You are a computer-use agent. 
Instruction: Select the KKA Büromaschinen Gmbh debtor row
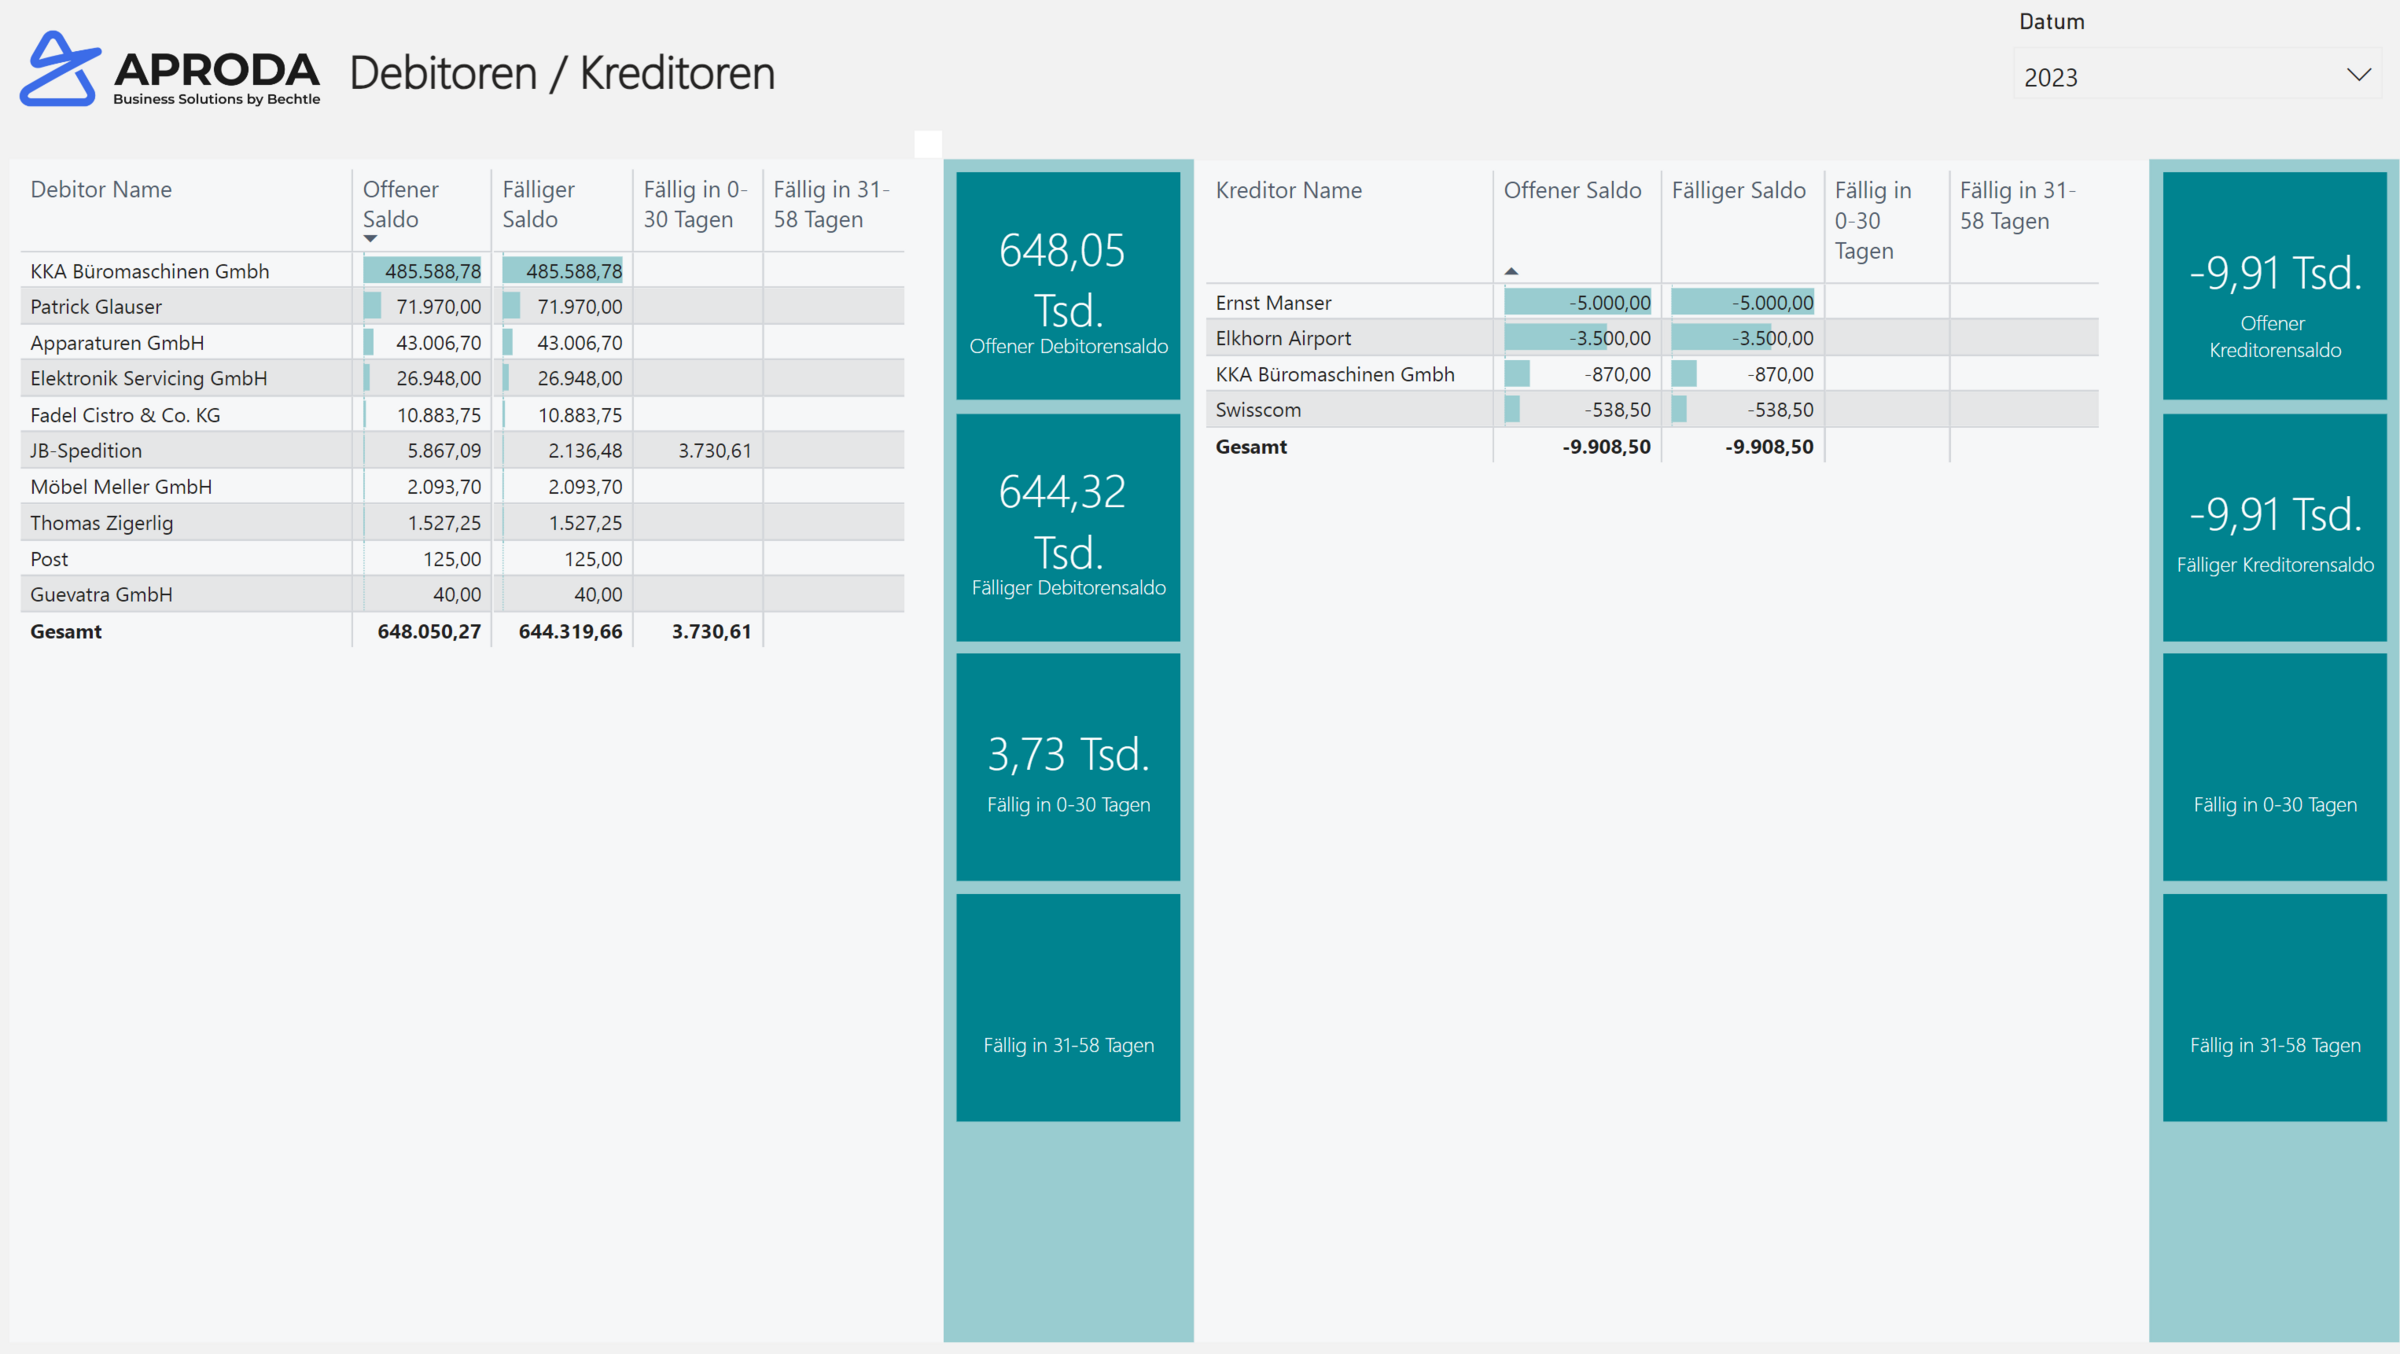point(150,270)
